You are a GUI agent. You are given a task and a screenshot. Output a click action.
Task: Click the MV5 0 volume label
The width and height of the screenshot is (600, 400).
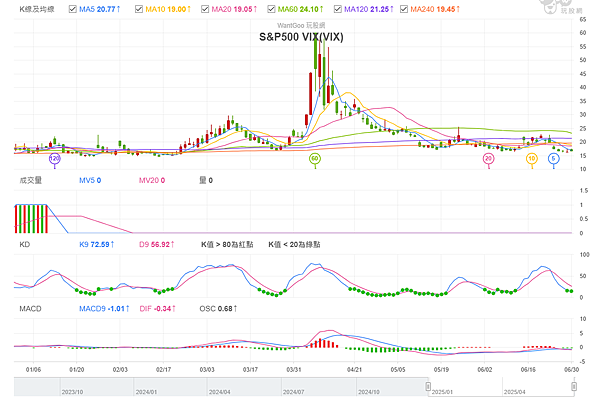(90, 180)
